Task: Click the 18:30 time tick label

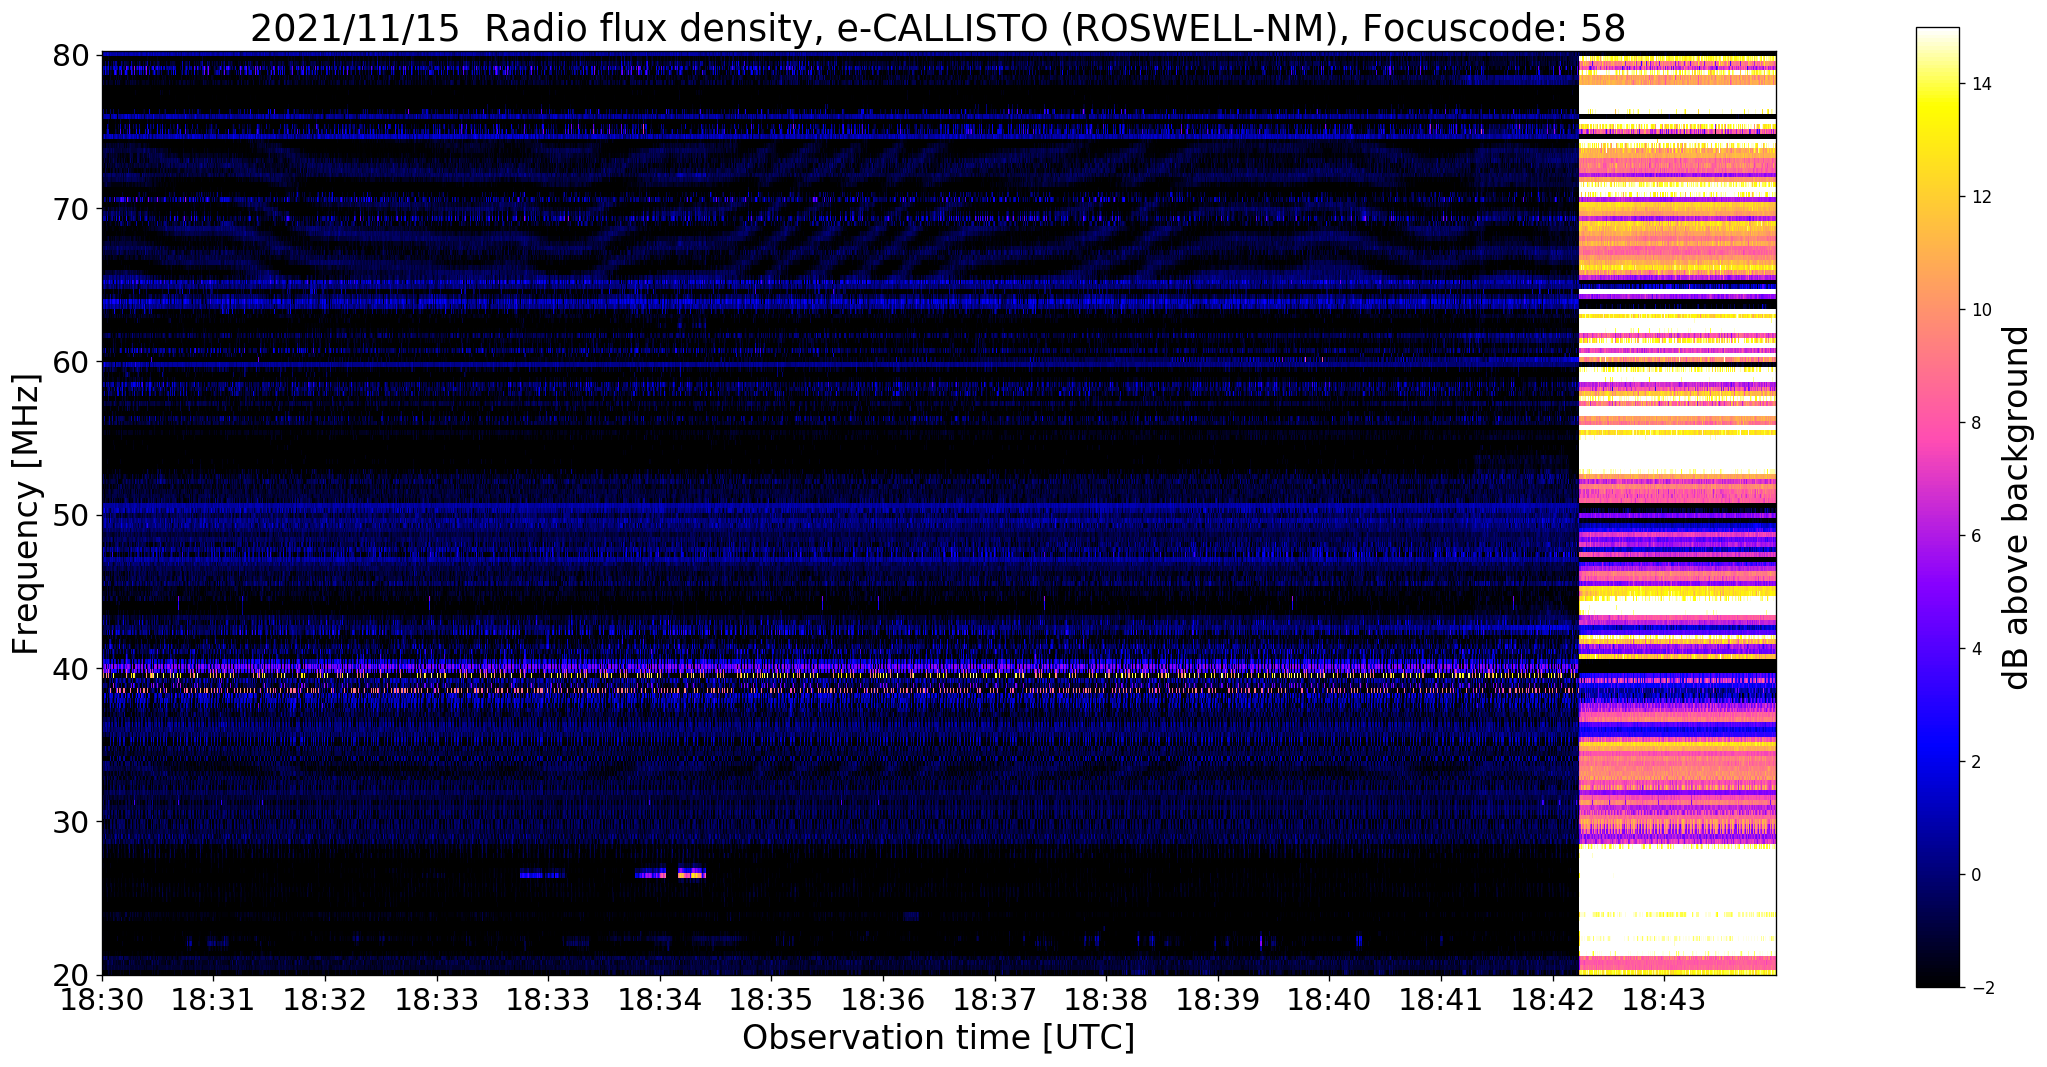Action: pyautogui.click(x=101, y=1000)
